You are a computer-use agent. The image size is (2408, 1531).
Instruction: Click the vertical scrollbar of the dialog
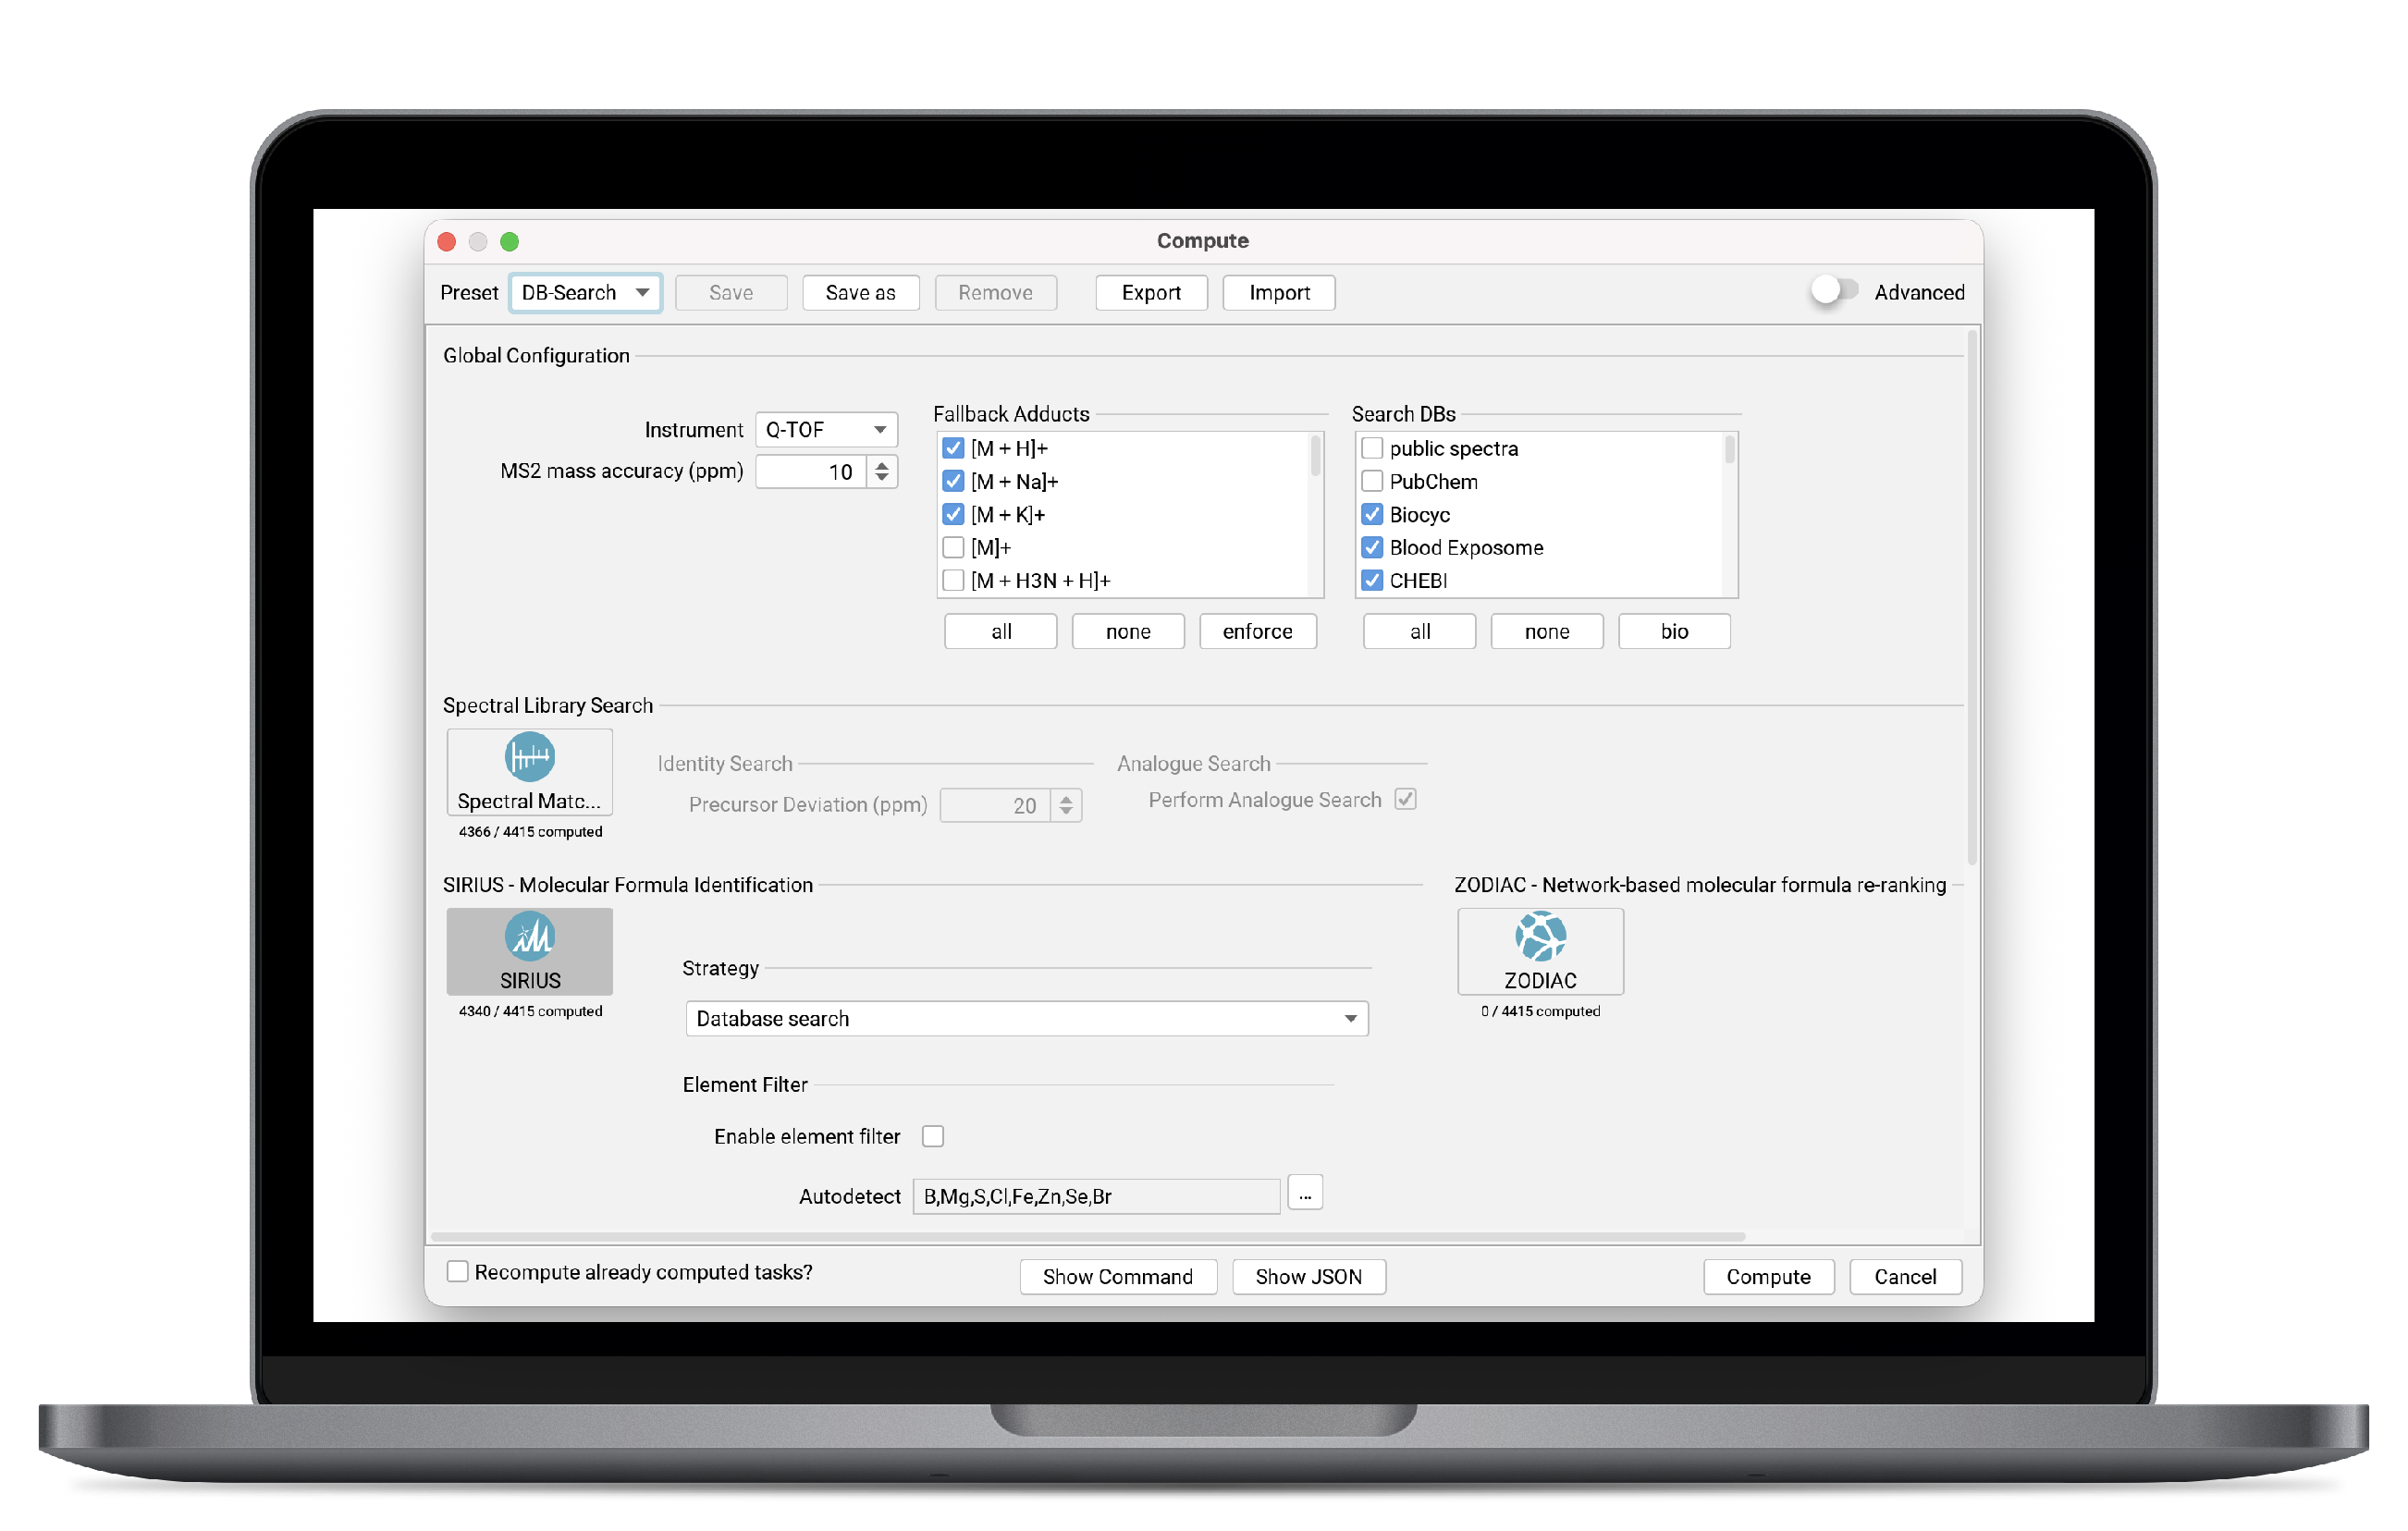(1972, 598)
